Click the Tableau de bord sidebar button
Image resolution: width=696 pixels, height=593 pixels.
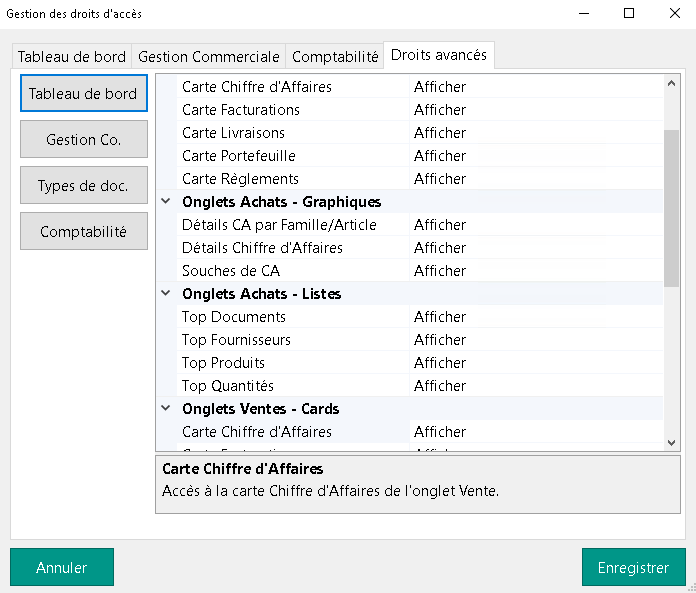point(84,94)
